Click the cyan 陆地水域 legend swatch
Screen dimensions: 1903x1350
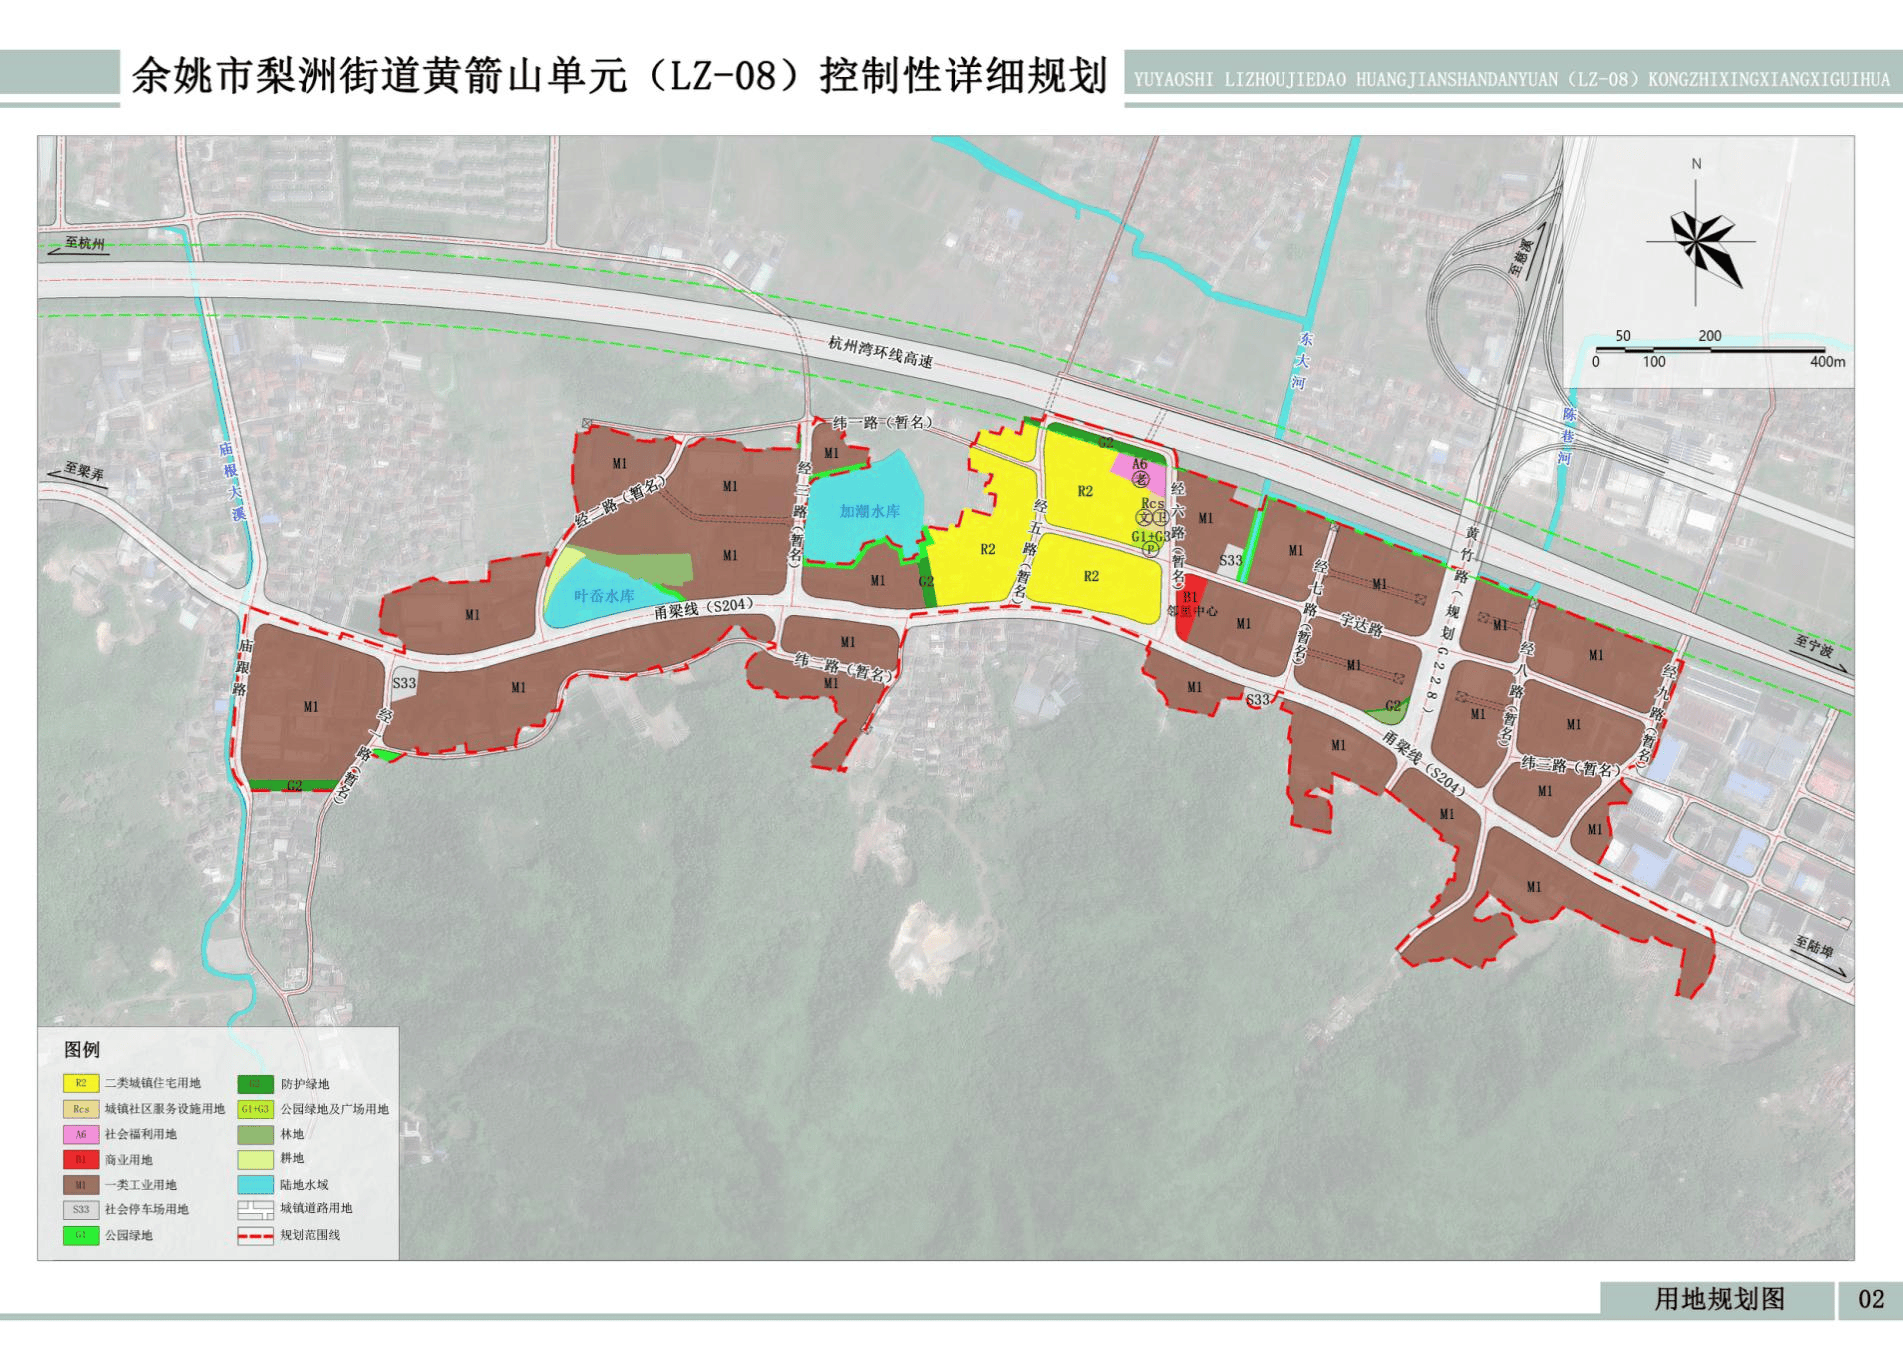(x=255, y=1185)
